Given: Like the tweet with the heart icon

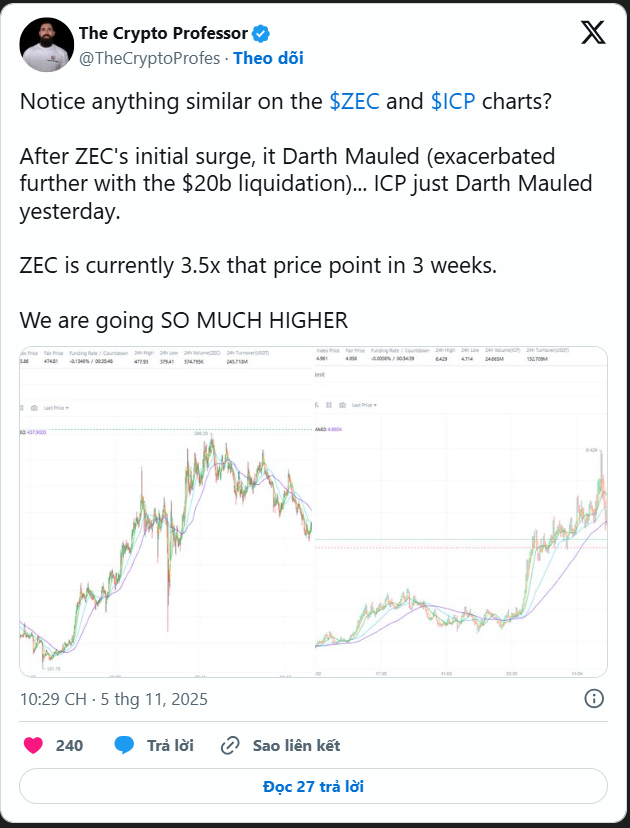Looking at the screenshot, I should point(34,745).
